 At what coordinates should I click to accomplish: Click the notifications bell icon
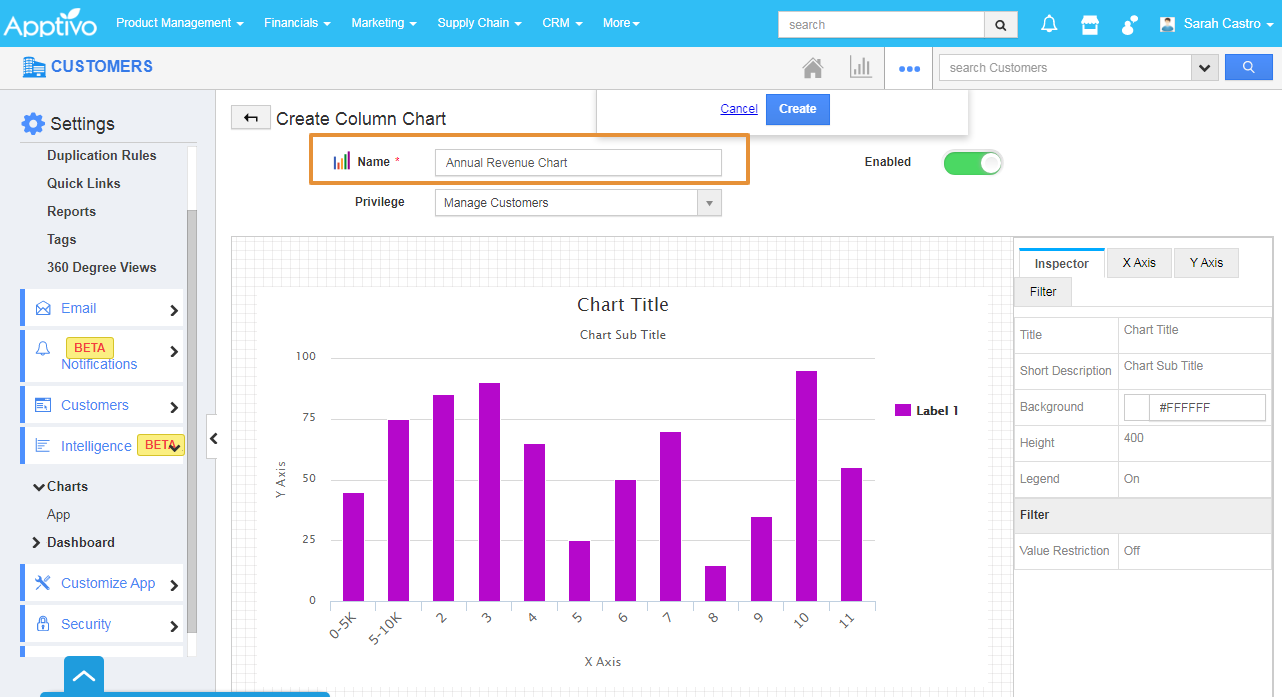(x=1049, y=24)
